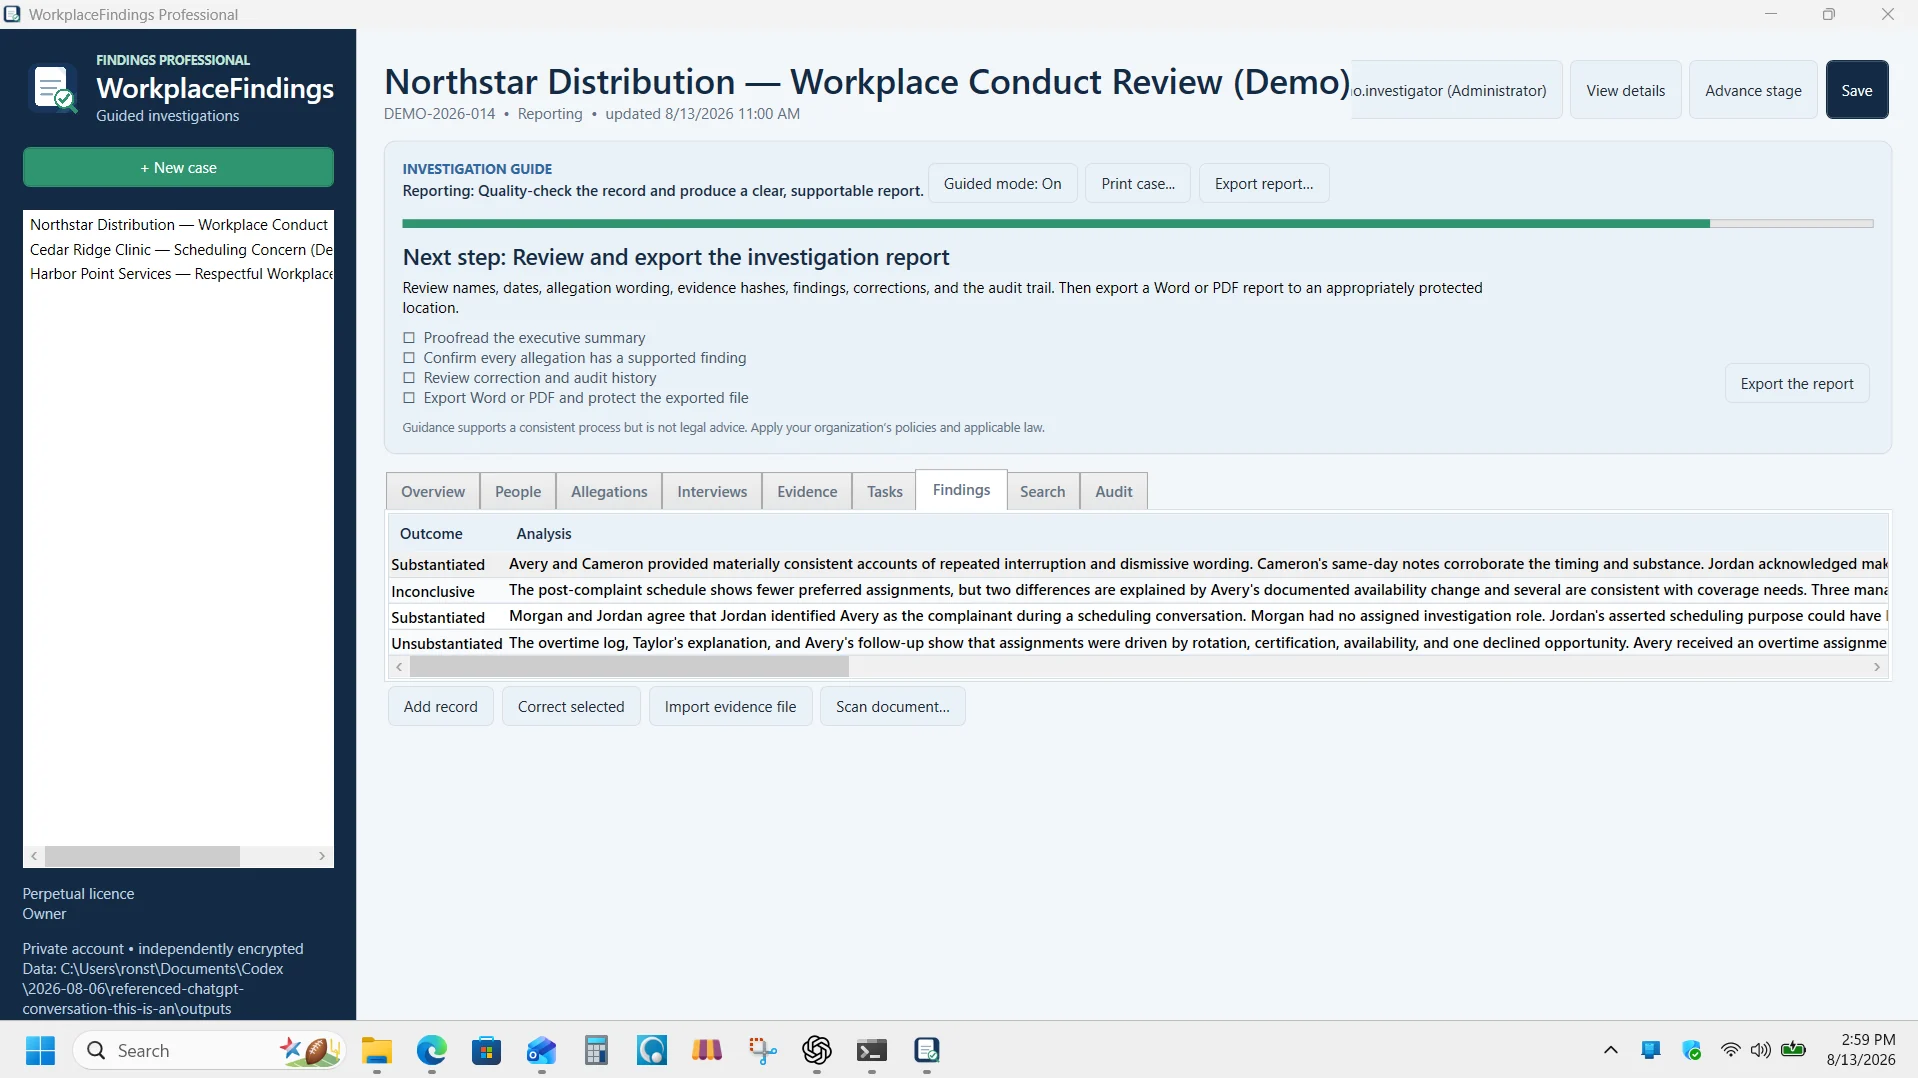Select the Findings tab
Screen dimensions: 1918x1078
coord(961,490)
